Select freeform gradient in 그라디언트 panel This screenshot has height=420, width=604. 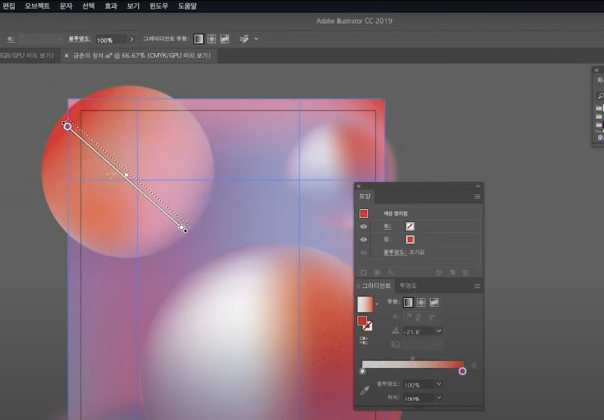(434, 302)
